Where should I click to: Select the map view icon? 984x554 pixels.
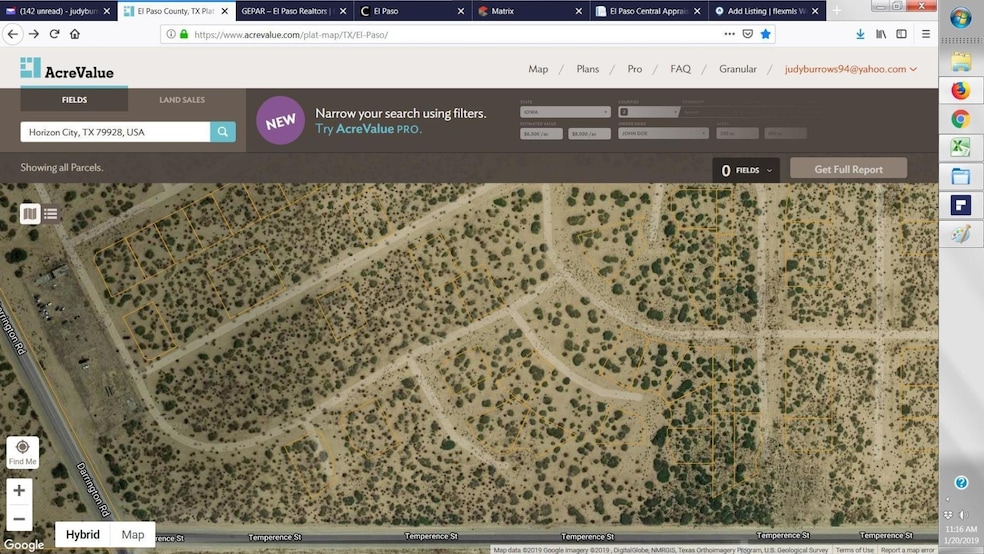pos(30,214)
